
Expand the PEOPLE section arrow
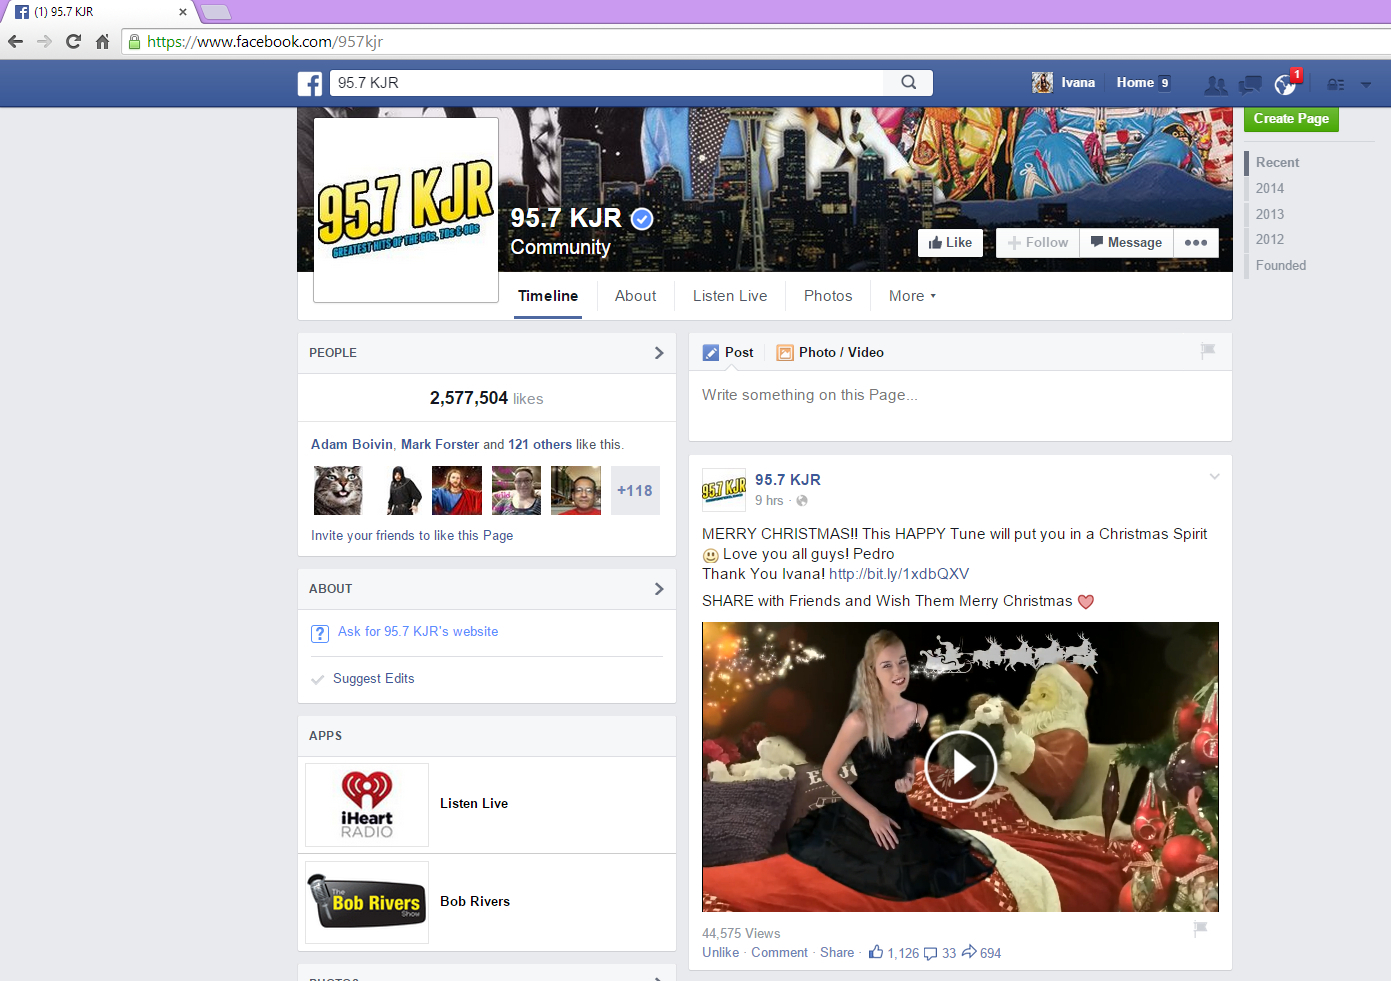(659, 353)
